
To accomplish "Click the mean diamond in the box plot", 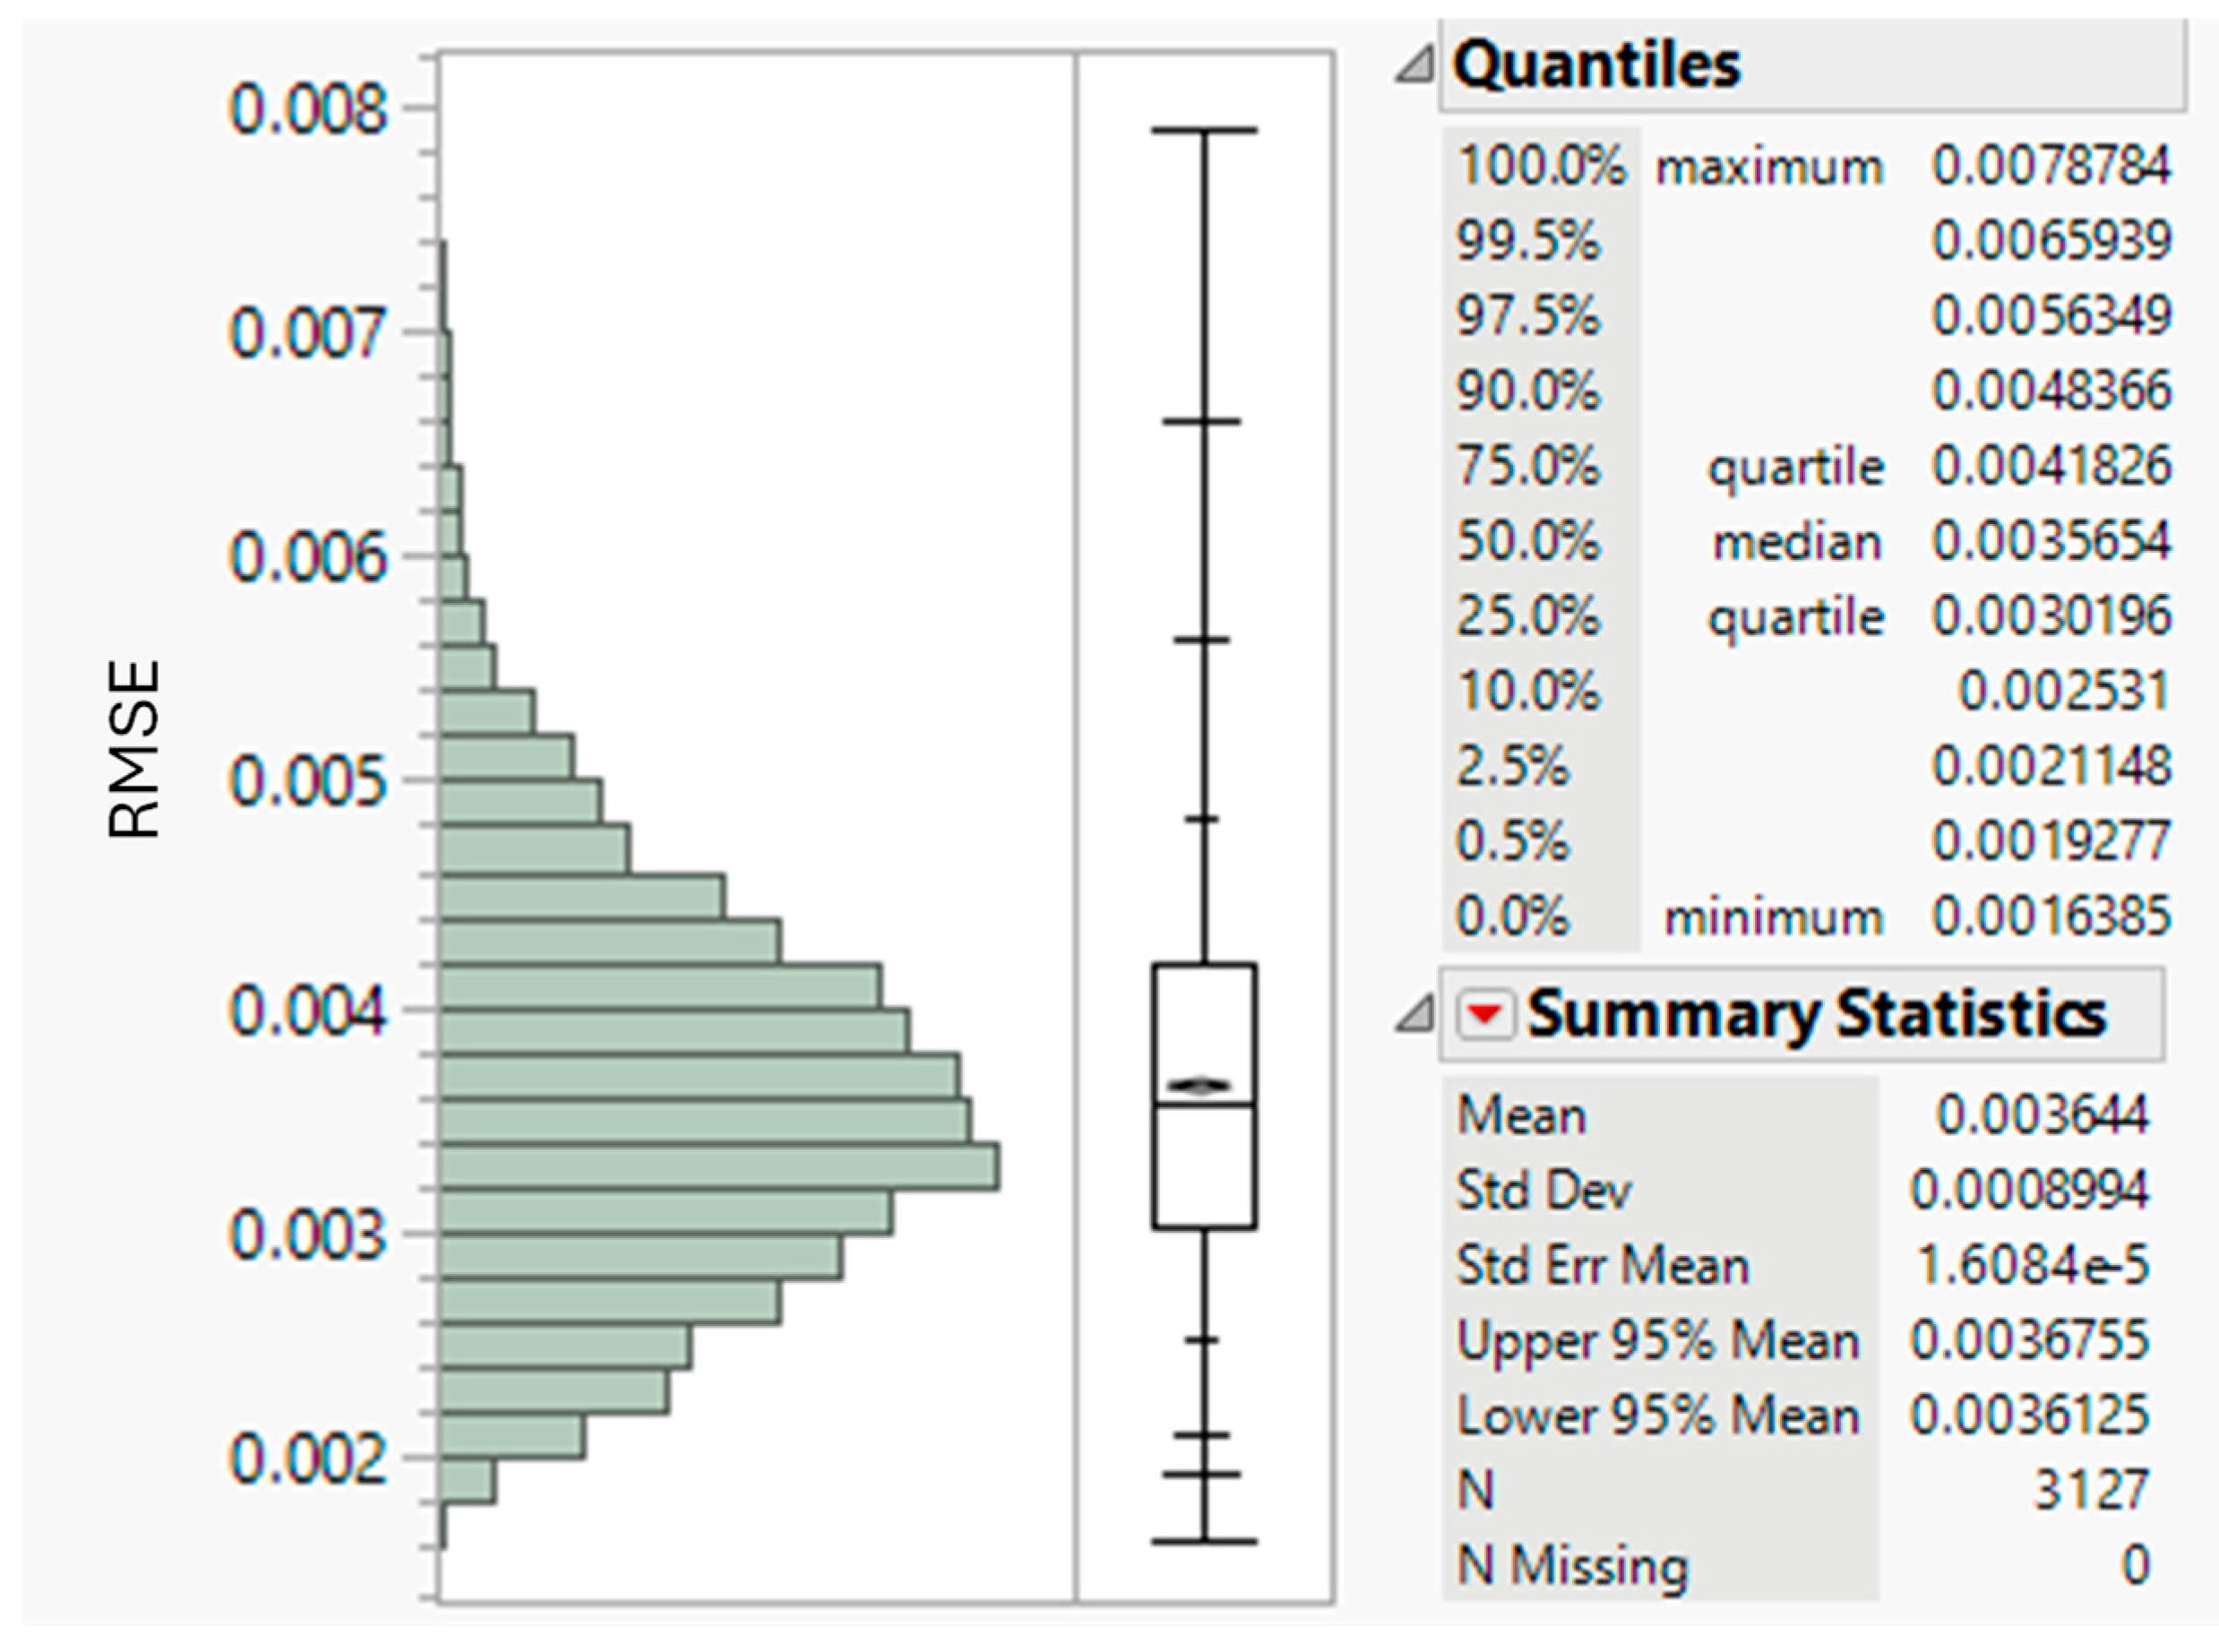I will 1204,1086.
